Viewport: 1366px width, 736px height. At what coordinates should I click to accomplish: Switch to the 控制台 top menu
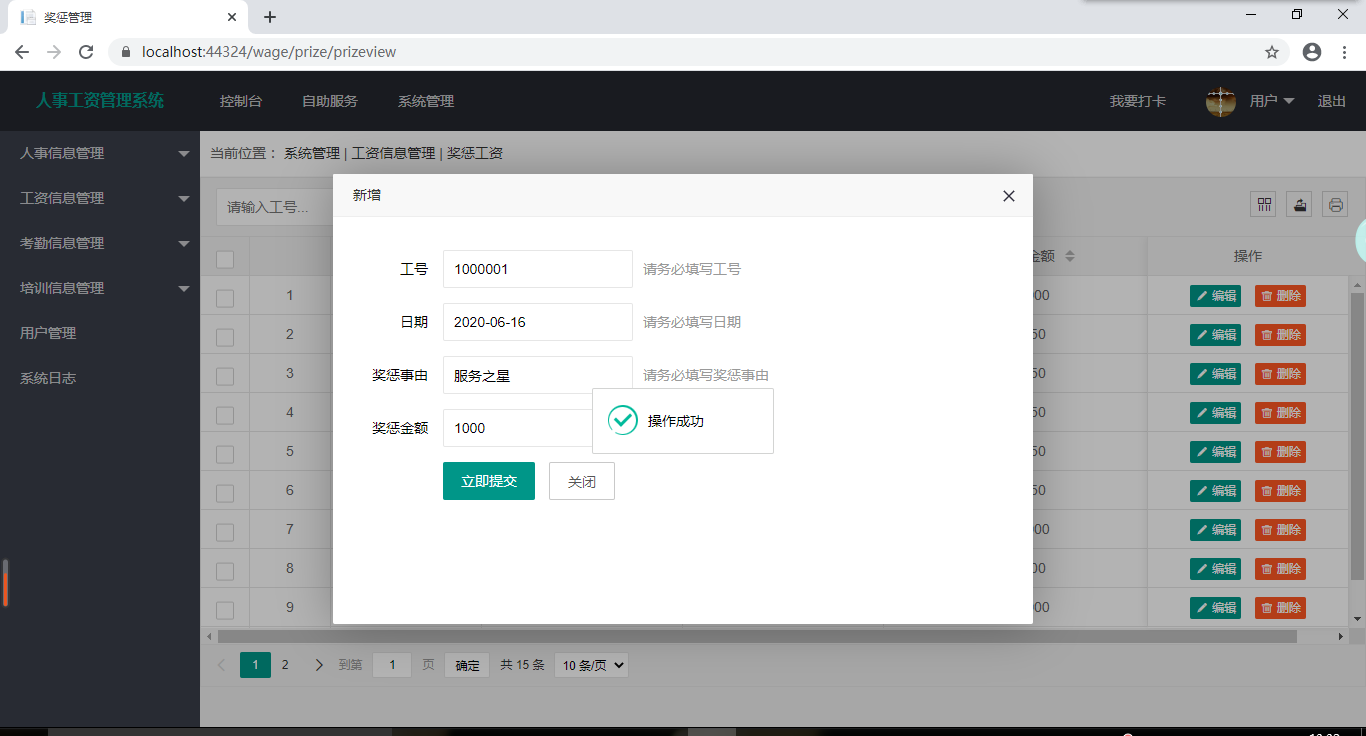point(241,101)
